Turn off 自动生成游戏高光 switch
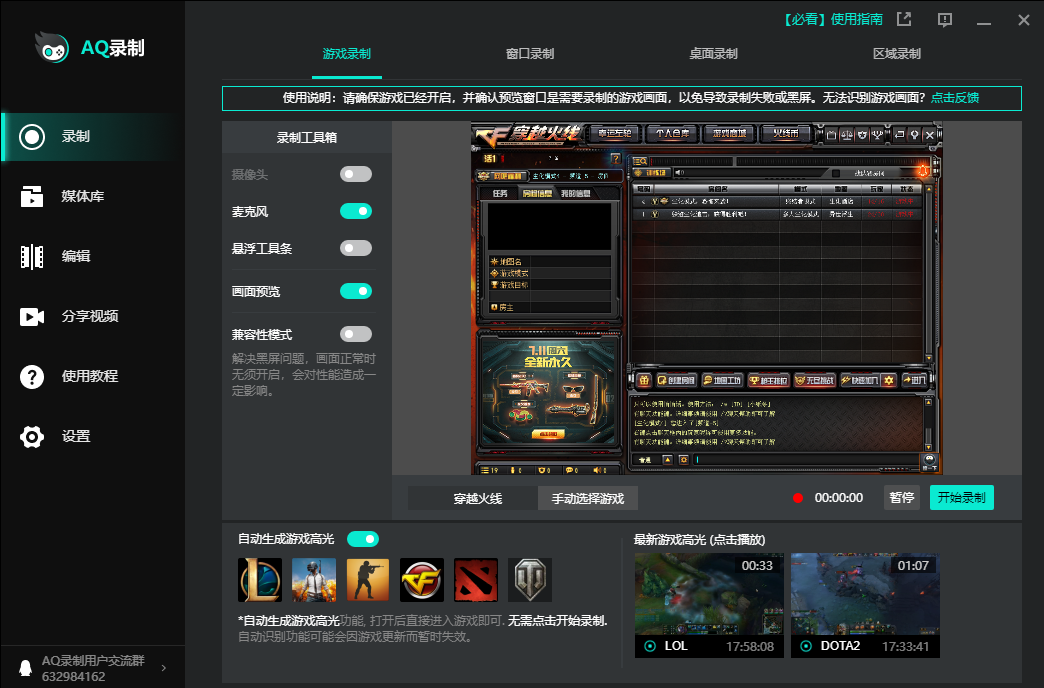 click(363, 539)
